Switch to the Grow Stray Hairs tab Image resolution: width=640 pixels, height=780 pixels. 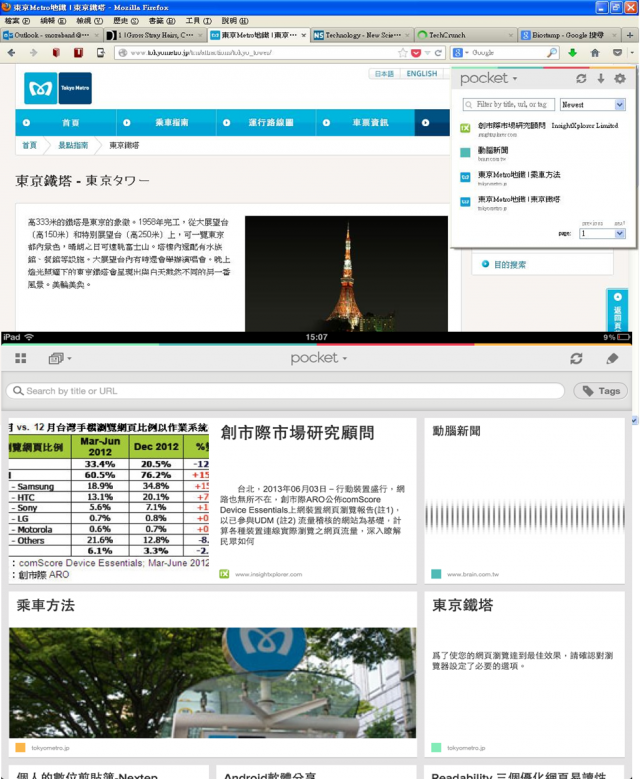pos(155,35)
